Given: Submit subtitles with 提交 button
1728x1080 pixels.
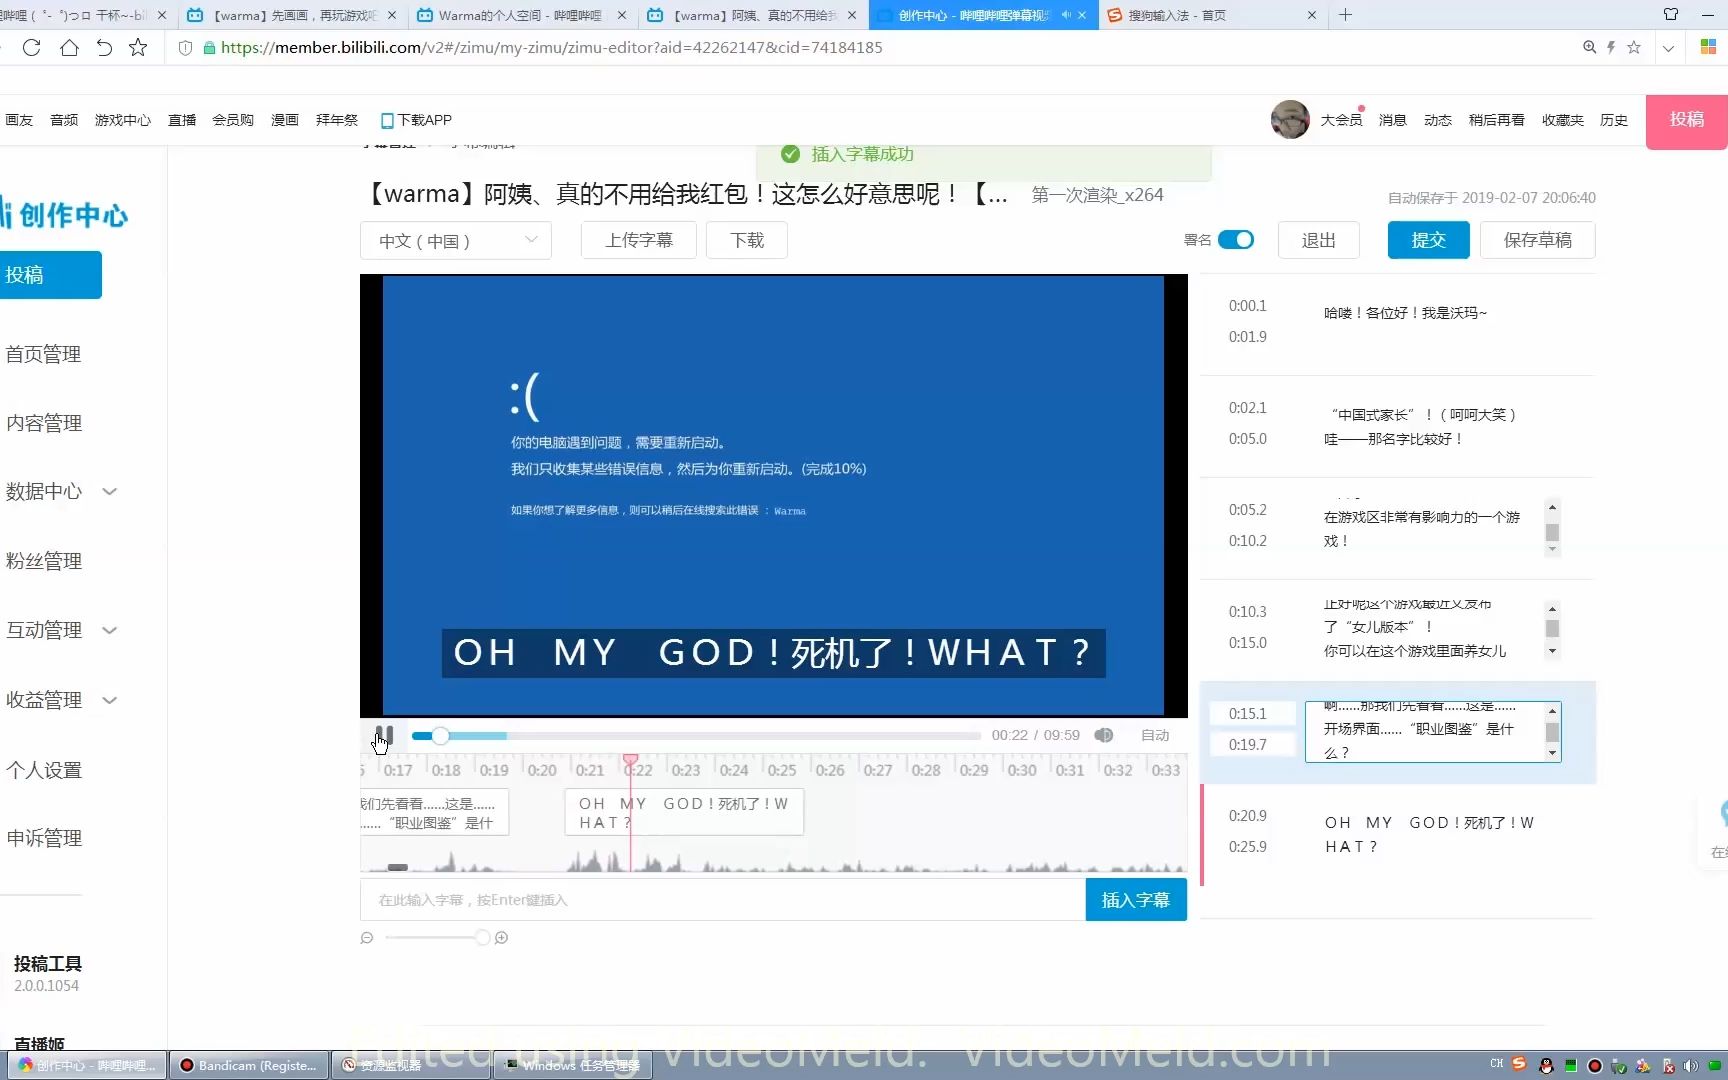Looking at the screenshot, I should [1428, 240].
